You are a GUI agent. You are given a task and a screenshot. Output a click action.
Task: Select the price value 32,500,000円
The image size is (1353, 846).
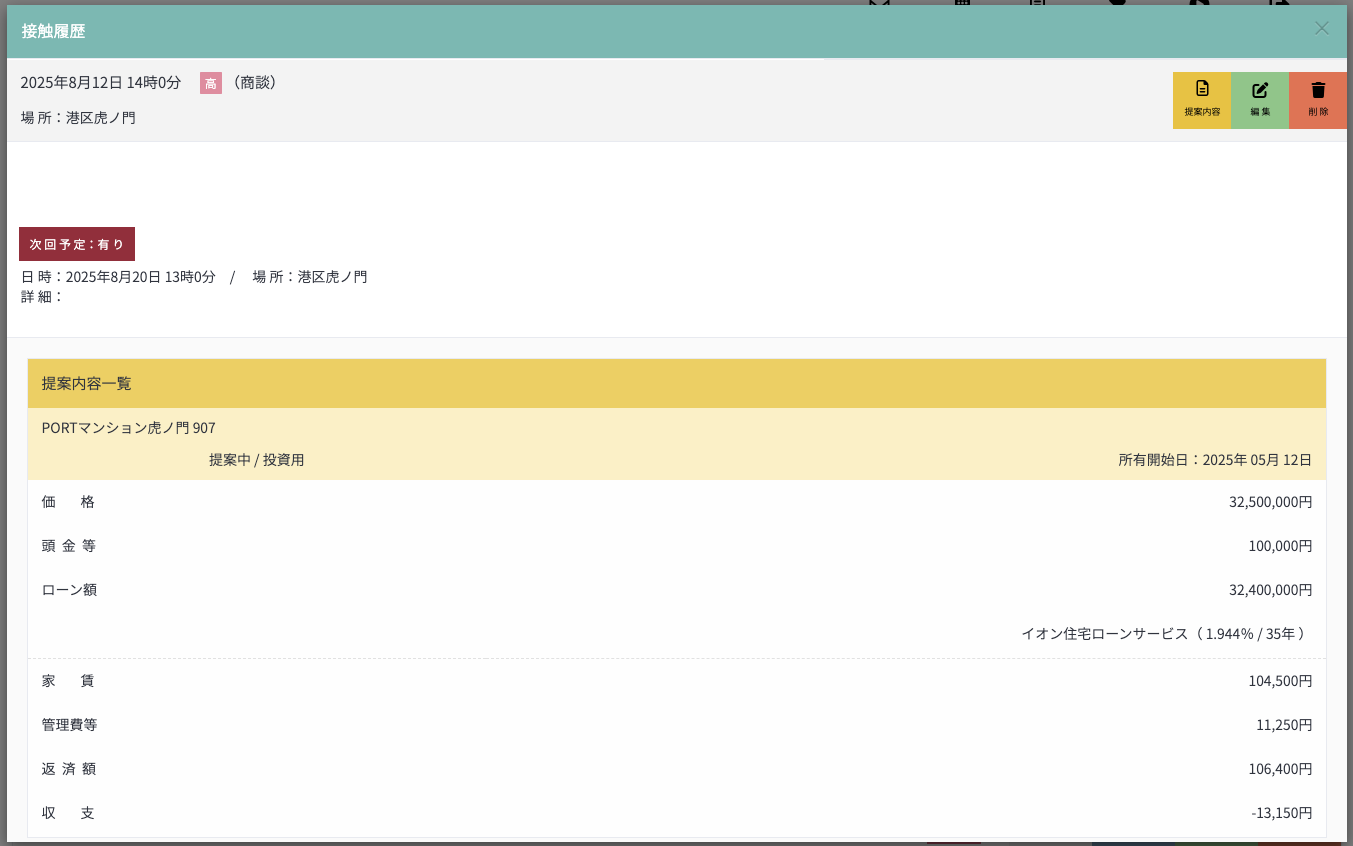click(1271, 502)
